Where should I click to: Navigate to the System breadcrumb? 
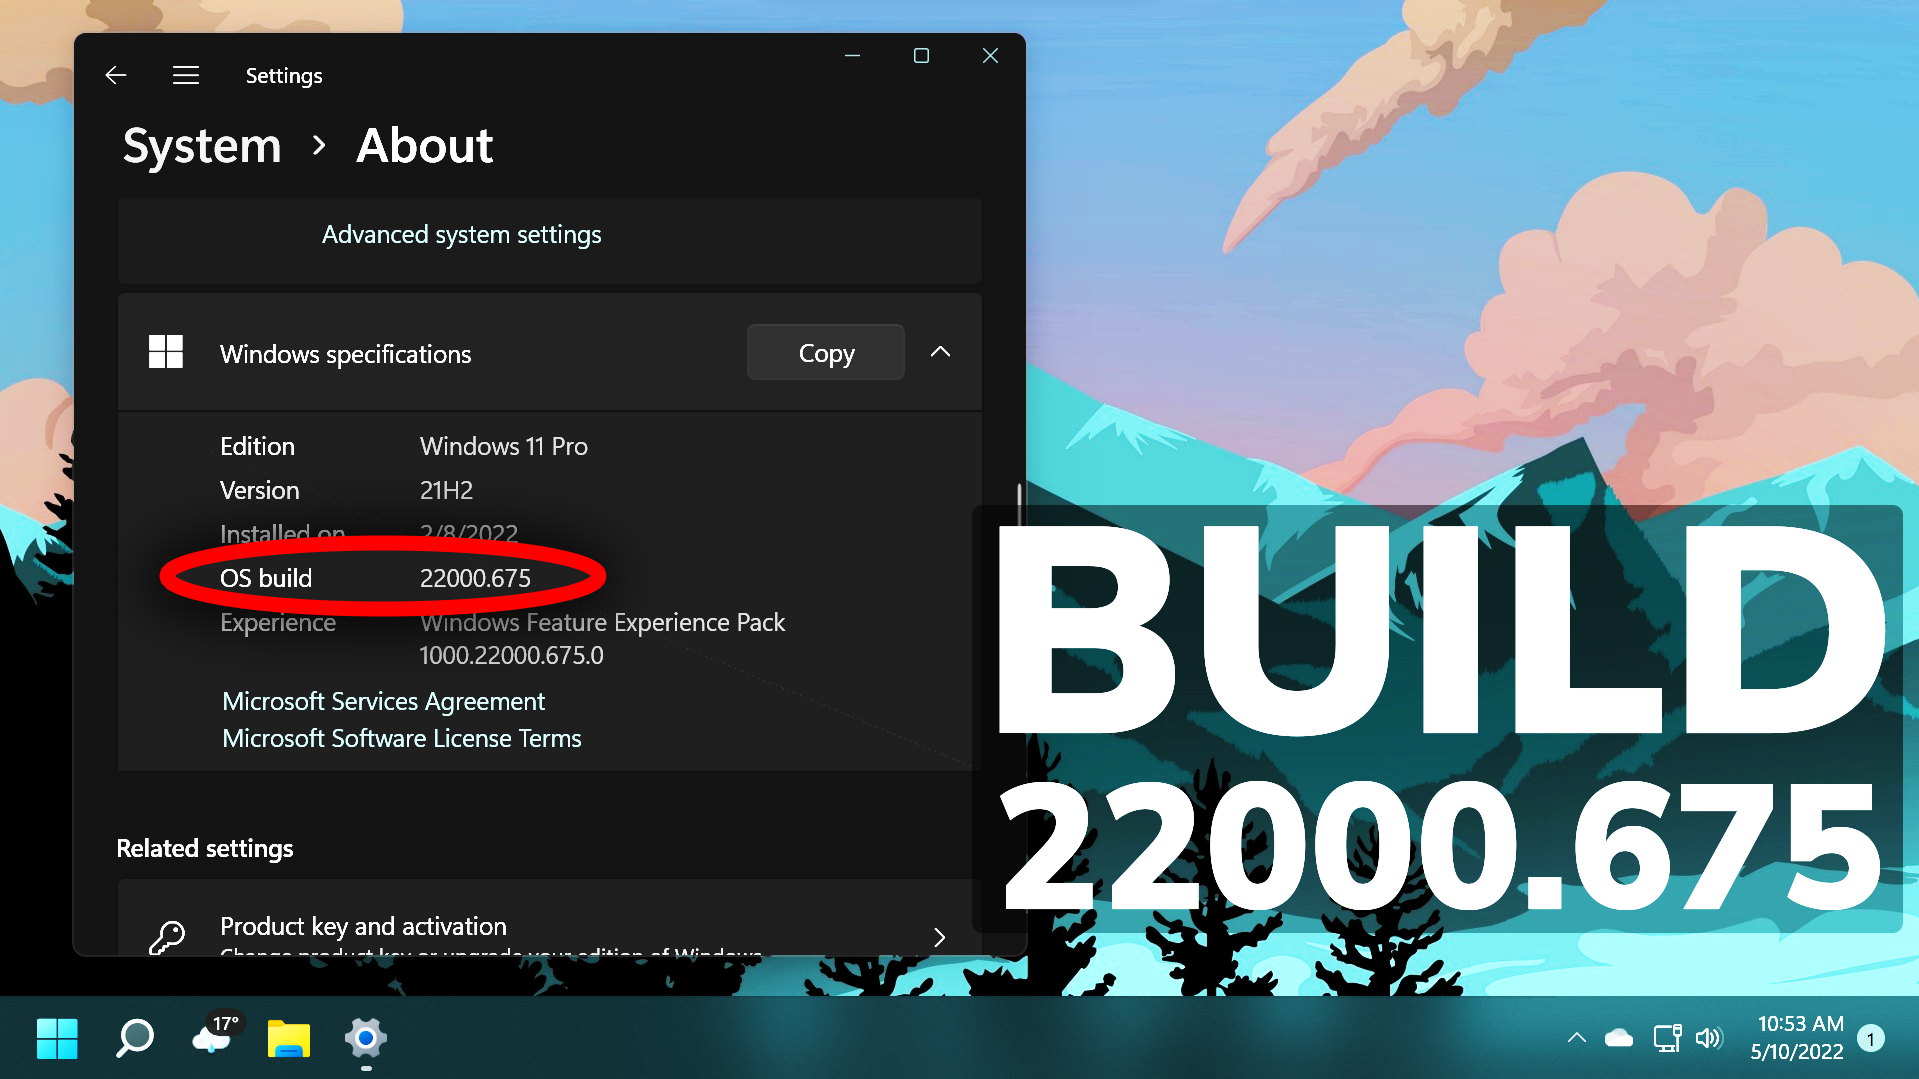(x=202, y=146)
